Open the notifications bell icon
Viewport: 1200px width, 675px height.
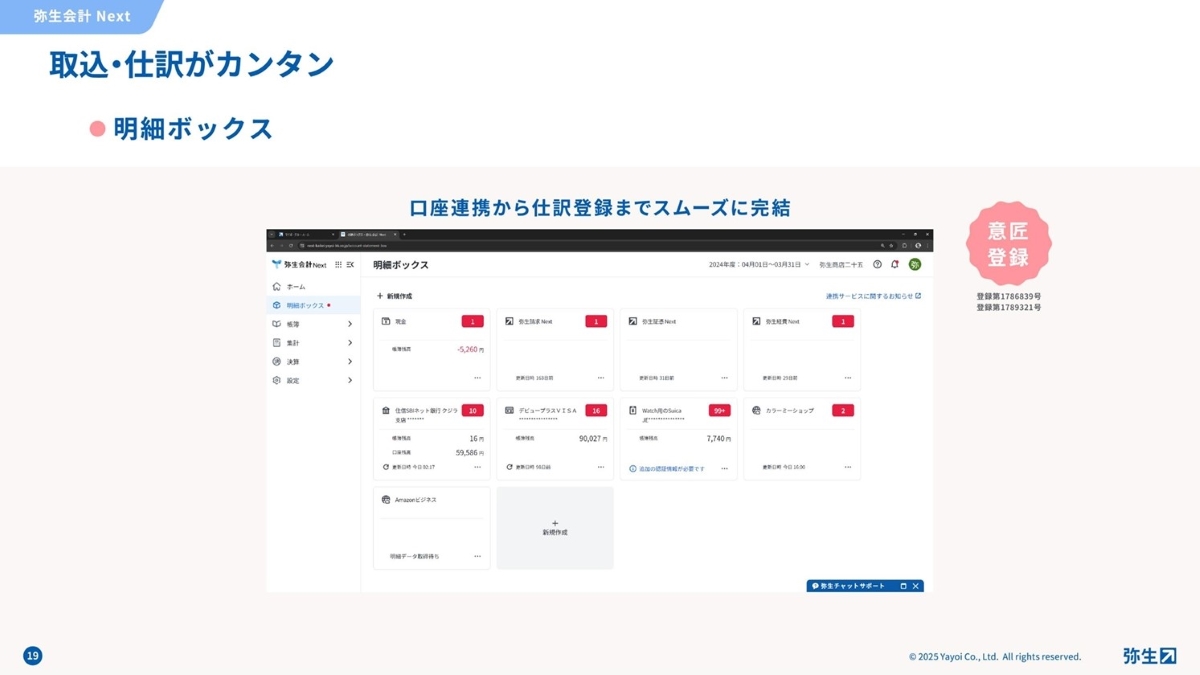click(x=895, y=265)
